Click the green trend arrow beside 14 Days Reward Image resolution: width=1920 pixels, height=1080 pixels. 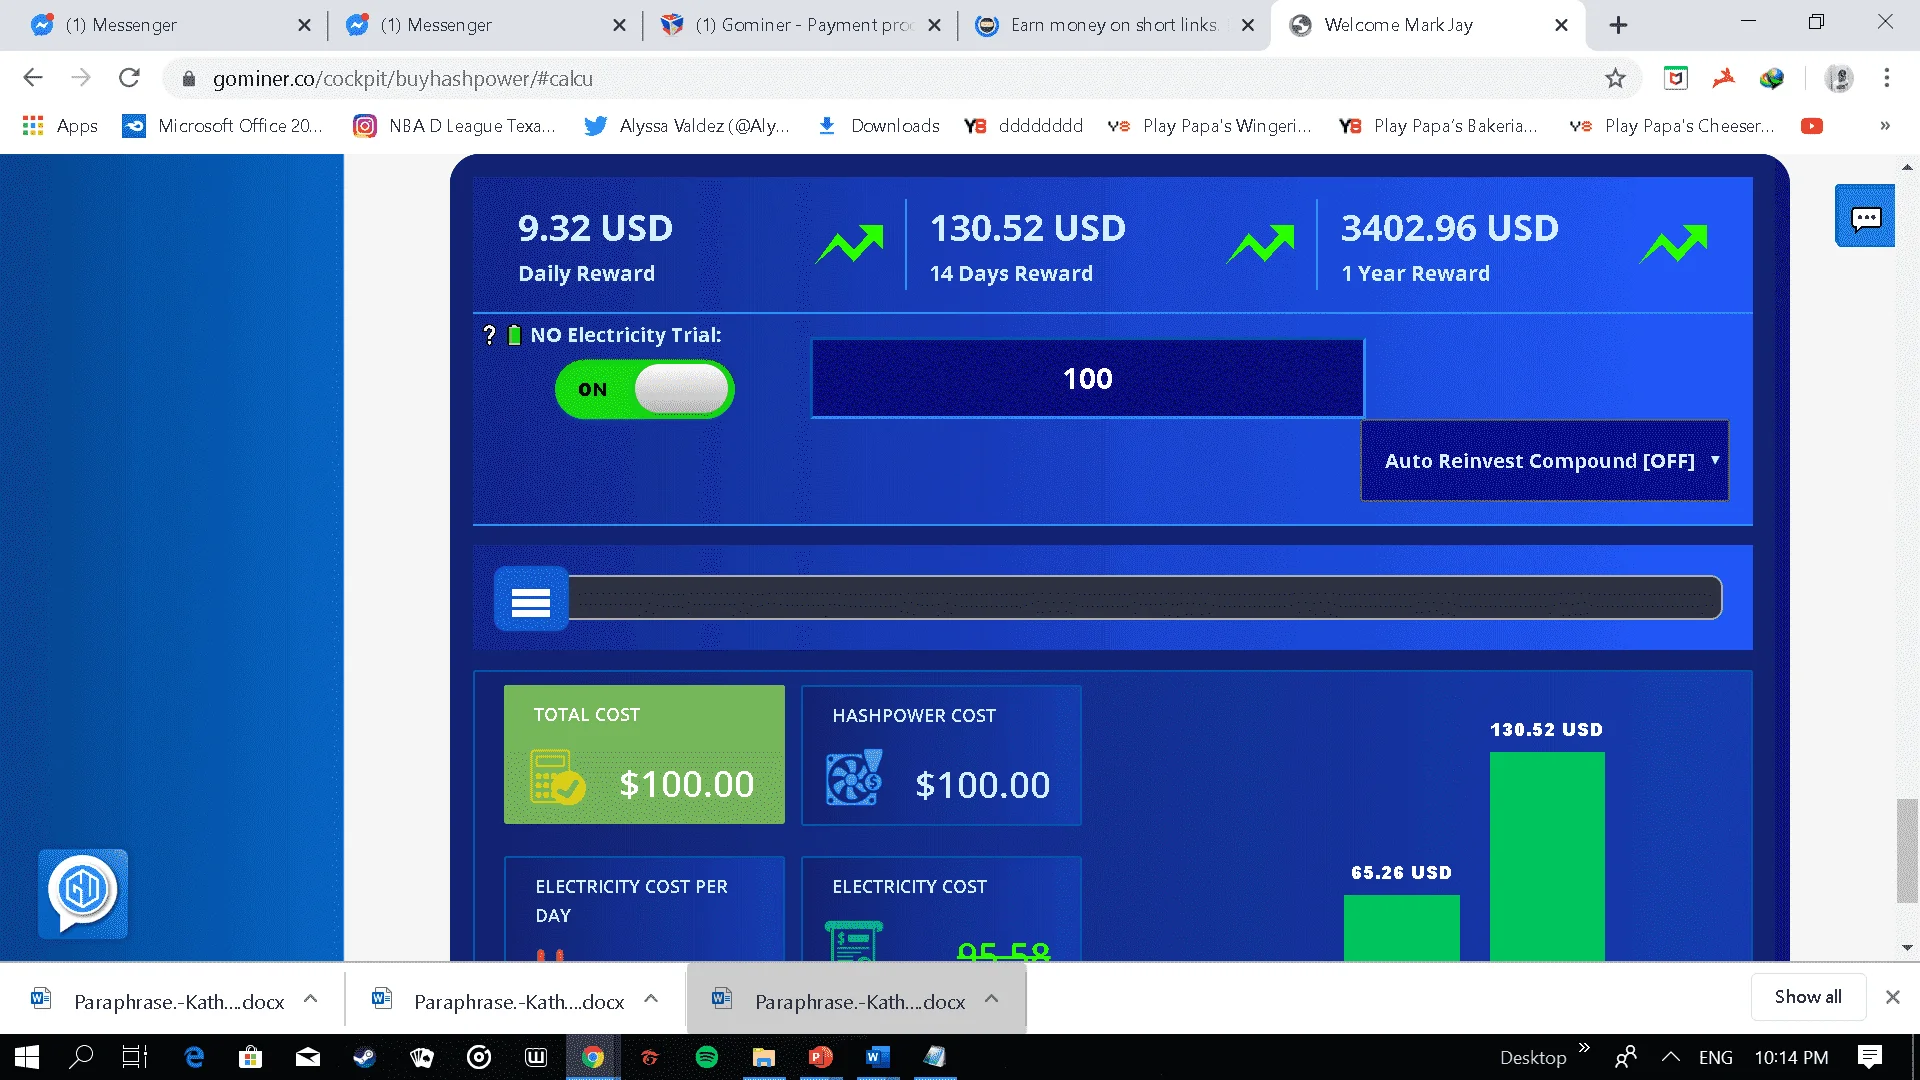click(1261, 244)
